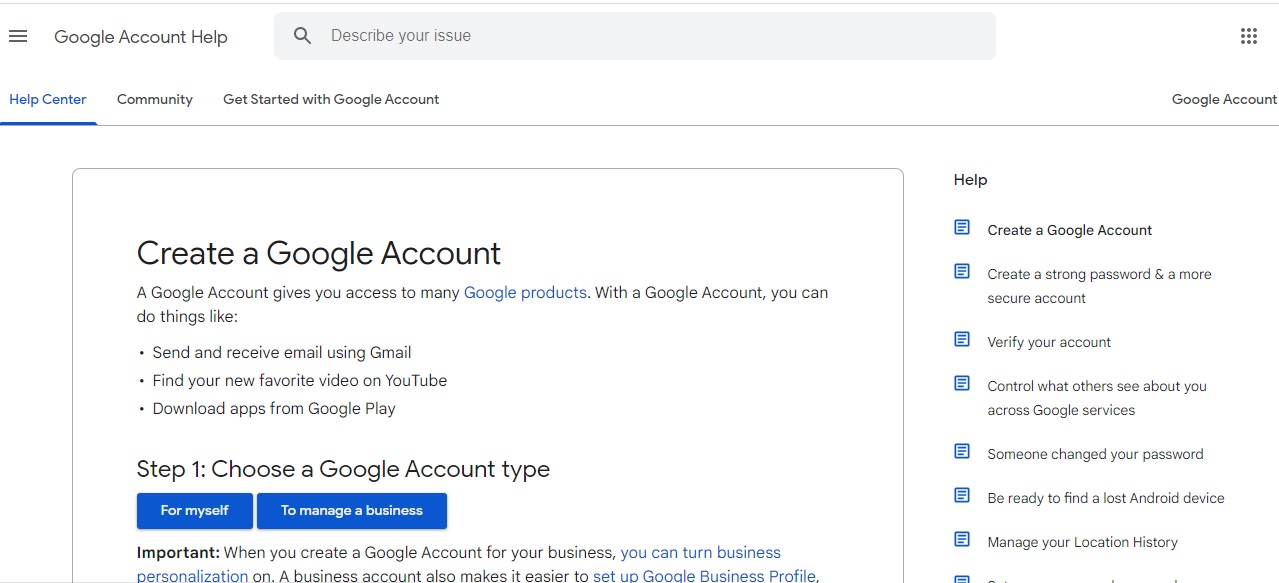This screenshot has height=583, width=1279.
Task: Open Control what others see article
Action: (1097, 398)
